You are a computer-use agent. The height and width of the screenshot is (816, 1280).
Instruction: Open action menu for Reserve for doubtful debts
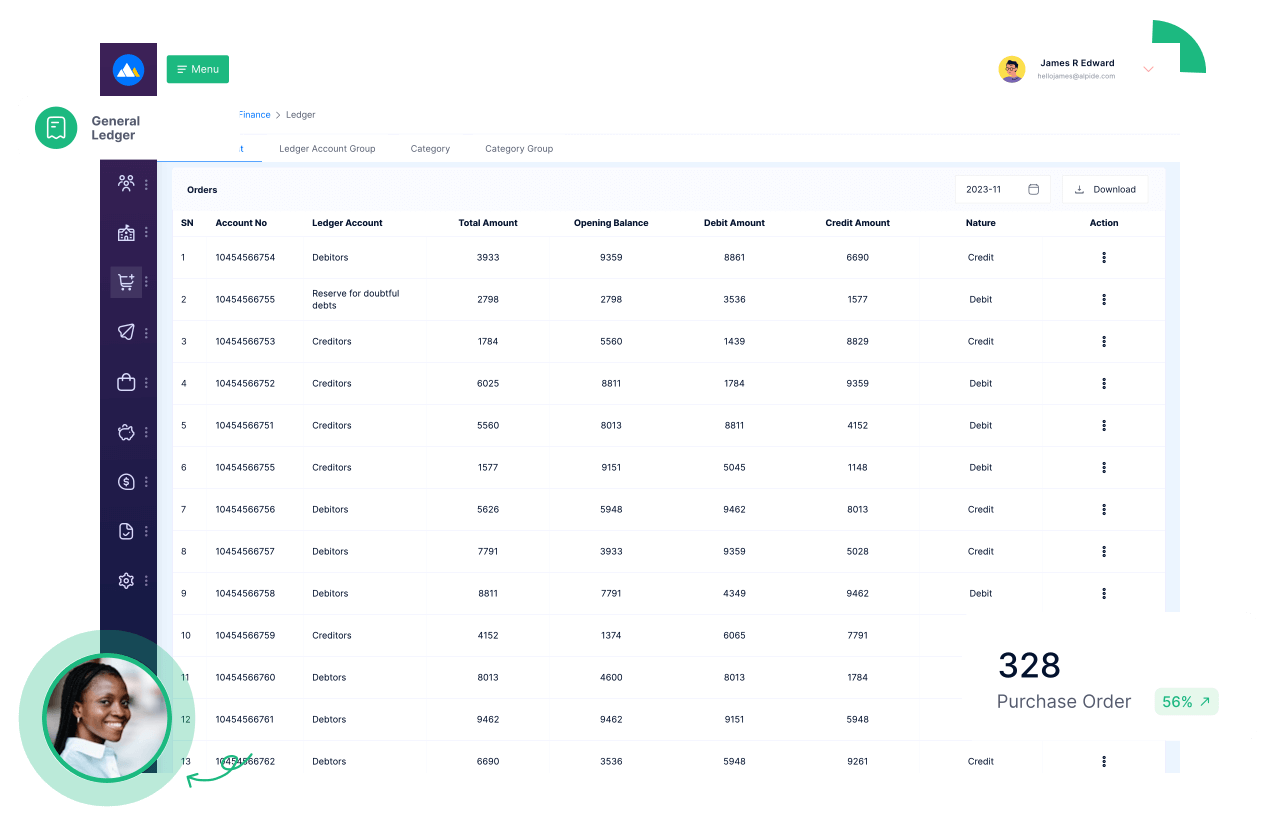1104,299
